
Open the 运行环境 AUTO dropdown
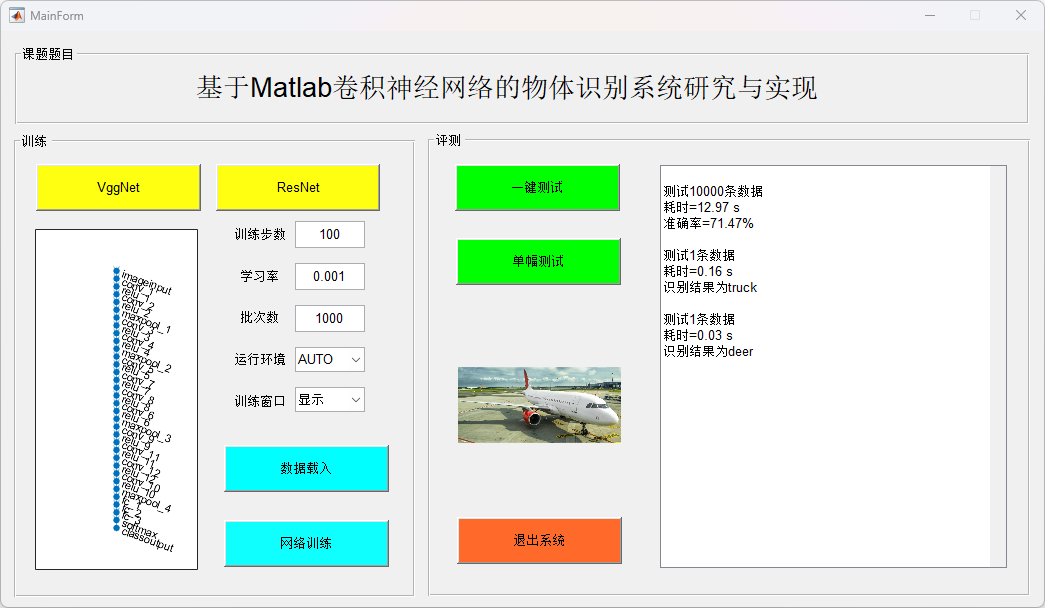(330, 359)
